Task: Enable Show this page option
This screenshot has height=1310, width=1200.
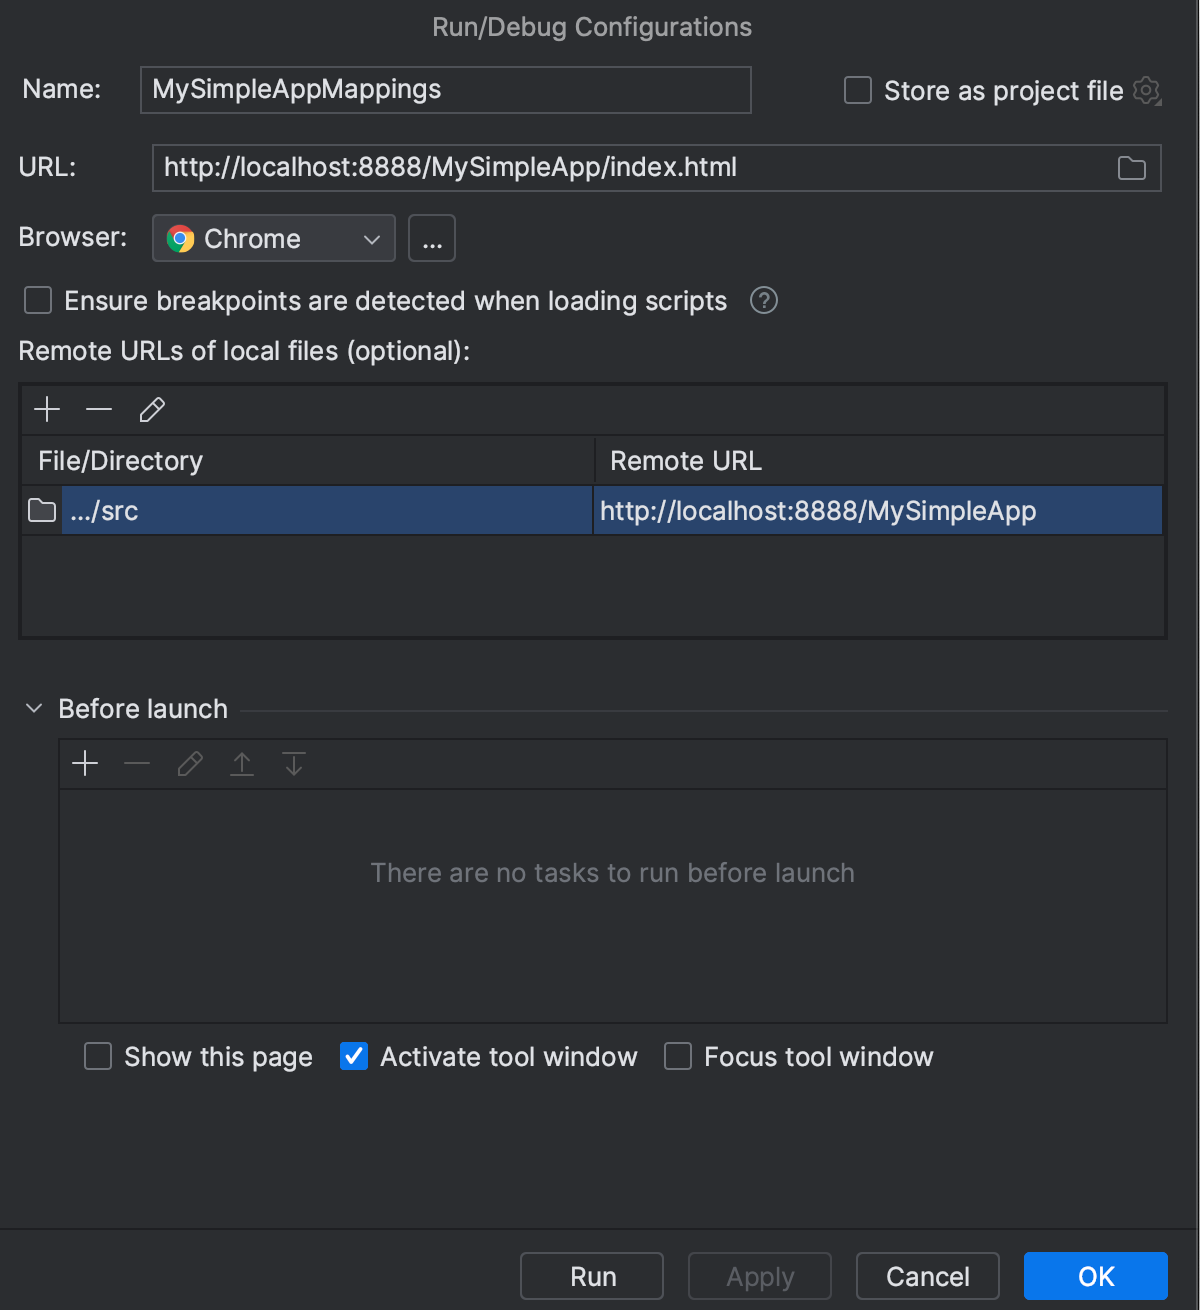Action: pos(97,1056)
